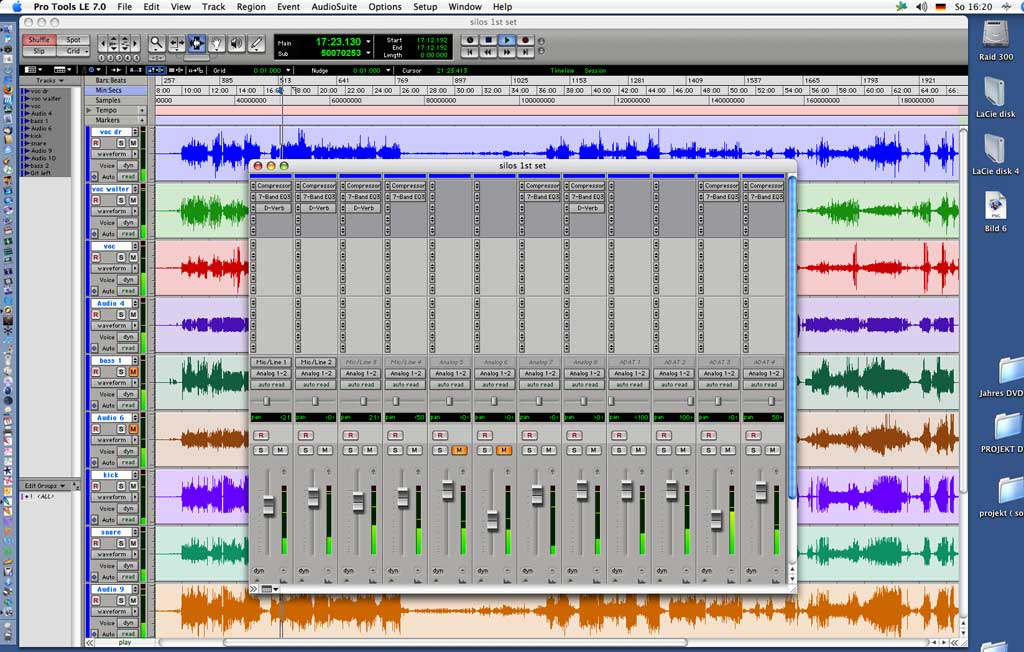Mute the voc dr track
The image size is (1024, 652).
[133, 142]
